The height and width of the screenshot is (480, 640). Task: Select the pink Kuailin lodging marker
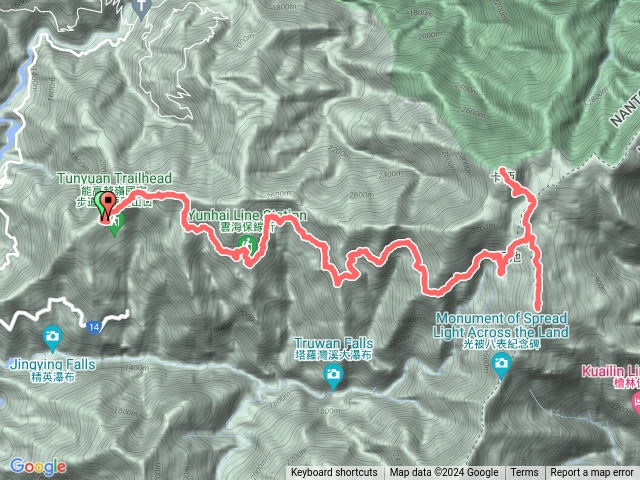click(x=636, y=401)
